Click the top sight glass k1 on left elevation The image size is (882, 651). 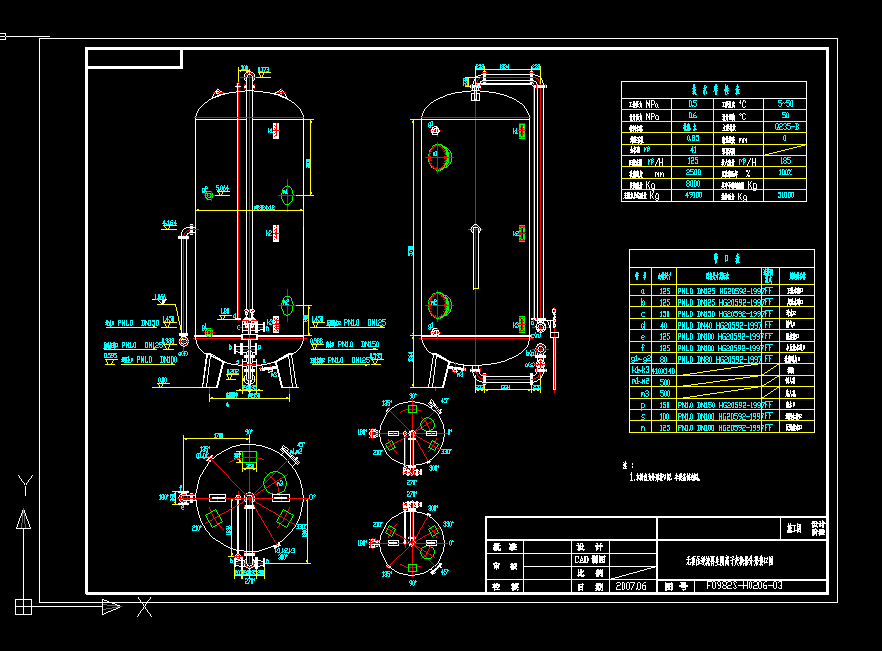coord(276,131)
